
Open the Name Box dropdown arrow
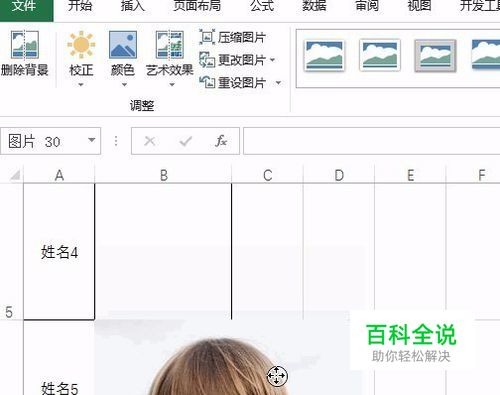[x=91, y=141]
